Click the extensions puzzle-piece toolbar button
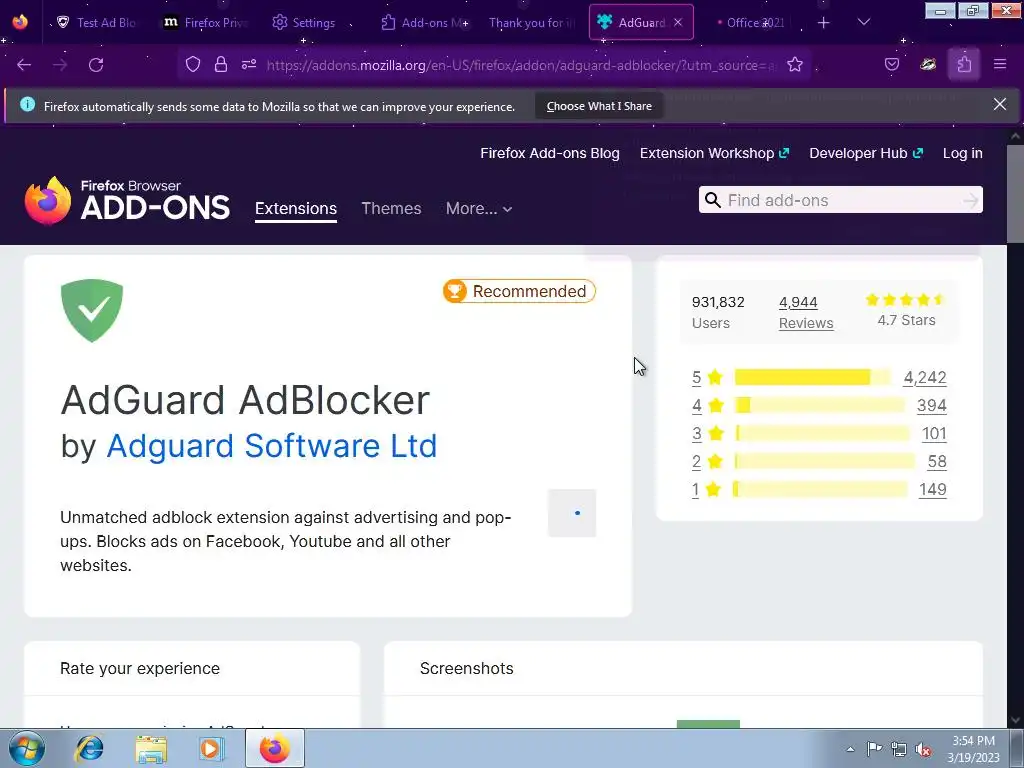The image size is (1024, 768). [x=964, y=64]
